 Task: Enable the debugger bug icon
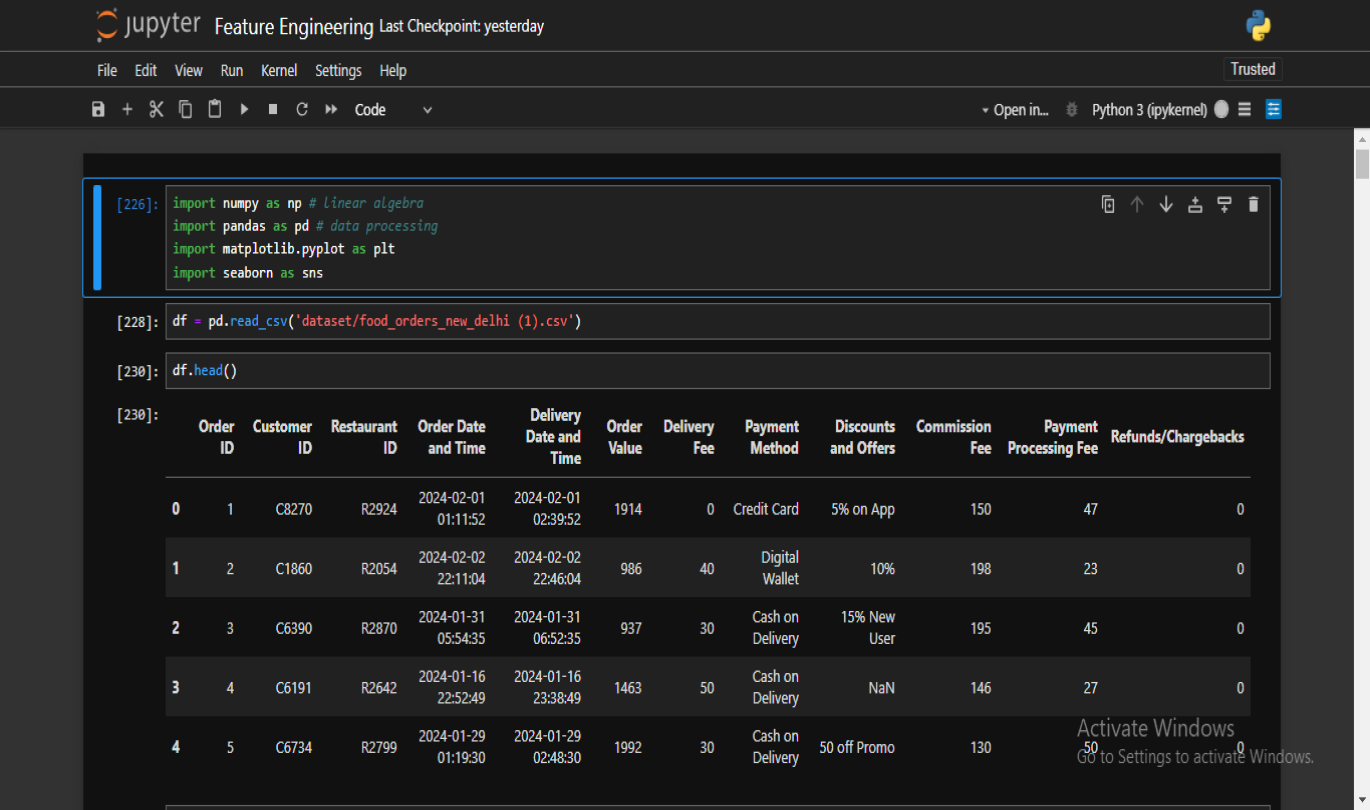[1072, 110]
